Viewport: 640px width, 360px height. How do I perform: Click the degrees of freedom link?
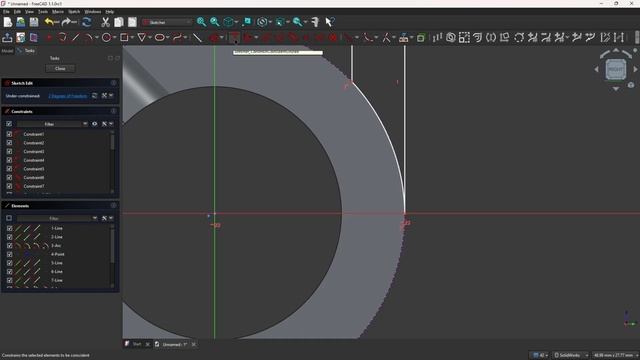(68, 96)
